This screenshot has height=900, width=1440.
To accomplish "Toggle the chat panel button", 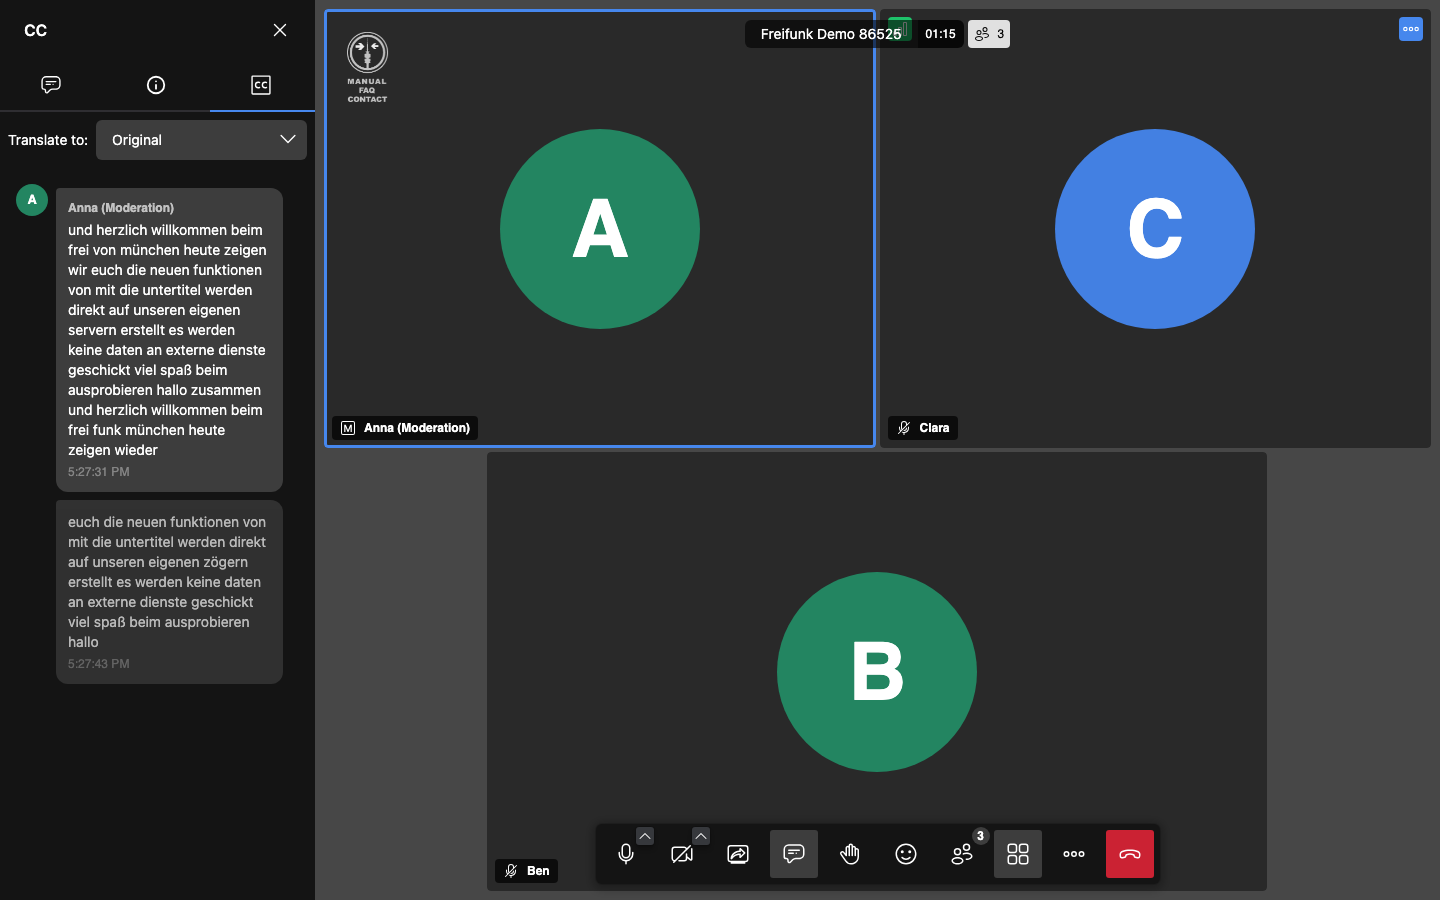I will click(x=794, y=854).
